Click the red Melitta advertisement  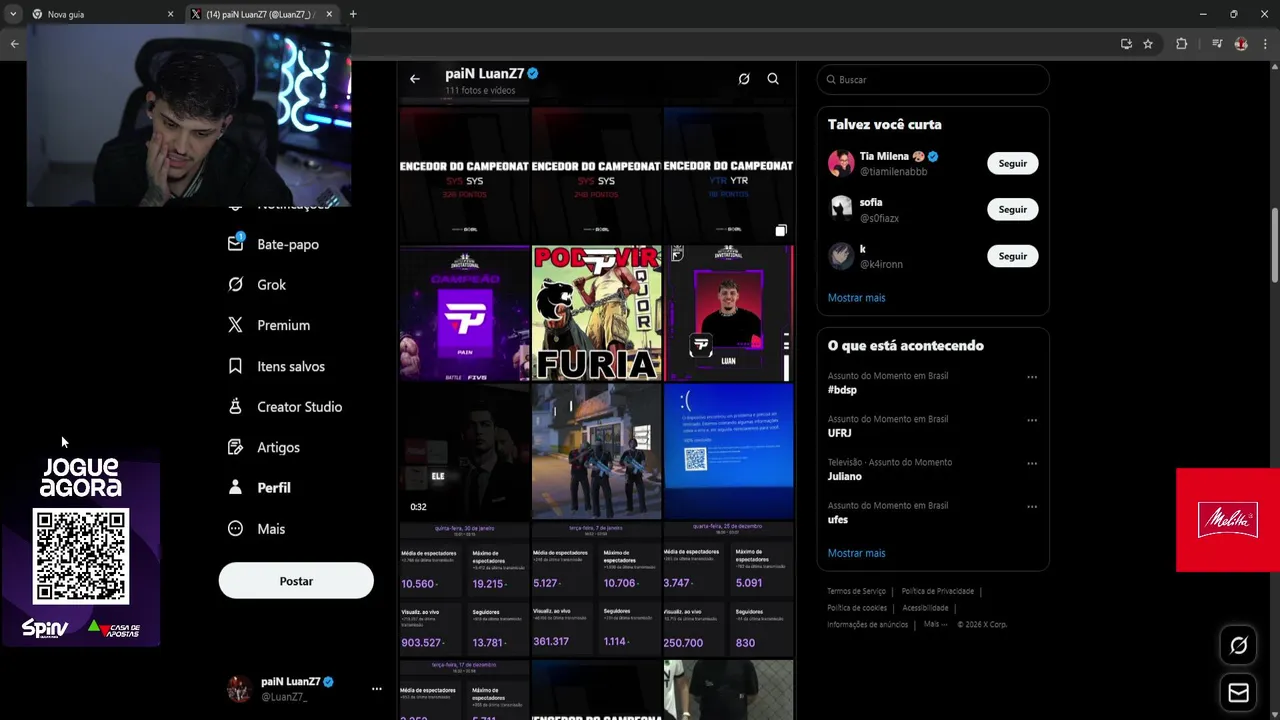[x=1228, y=520]
